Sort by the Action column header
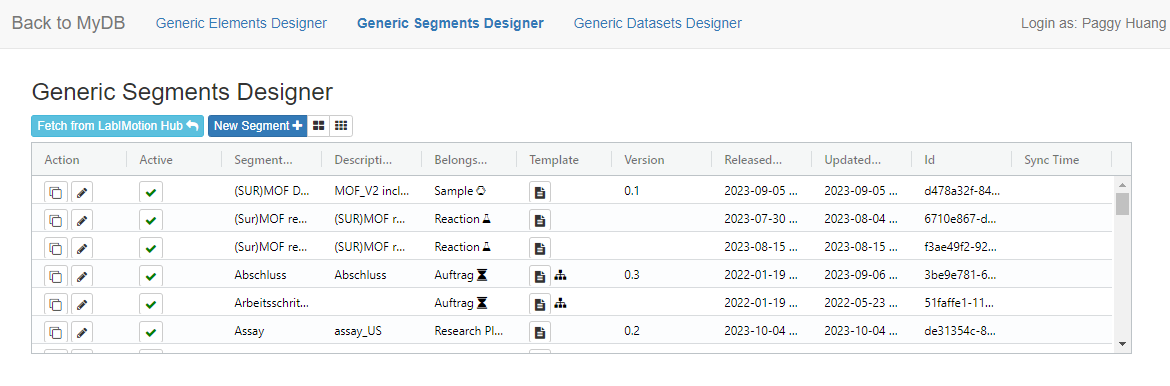 coord(62,160)
